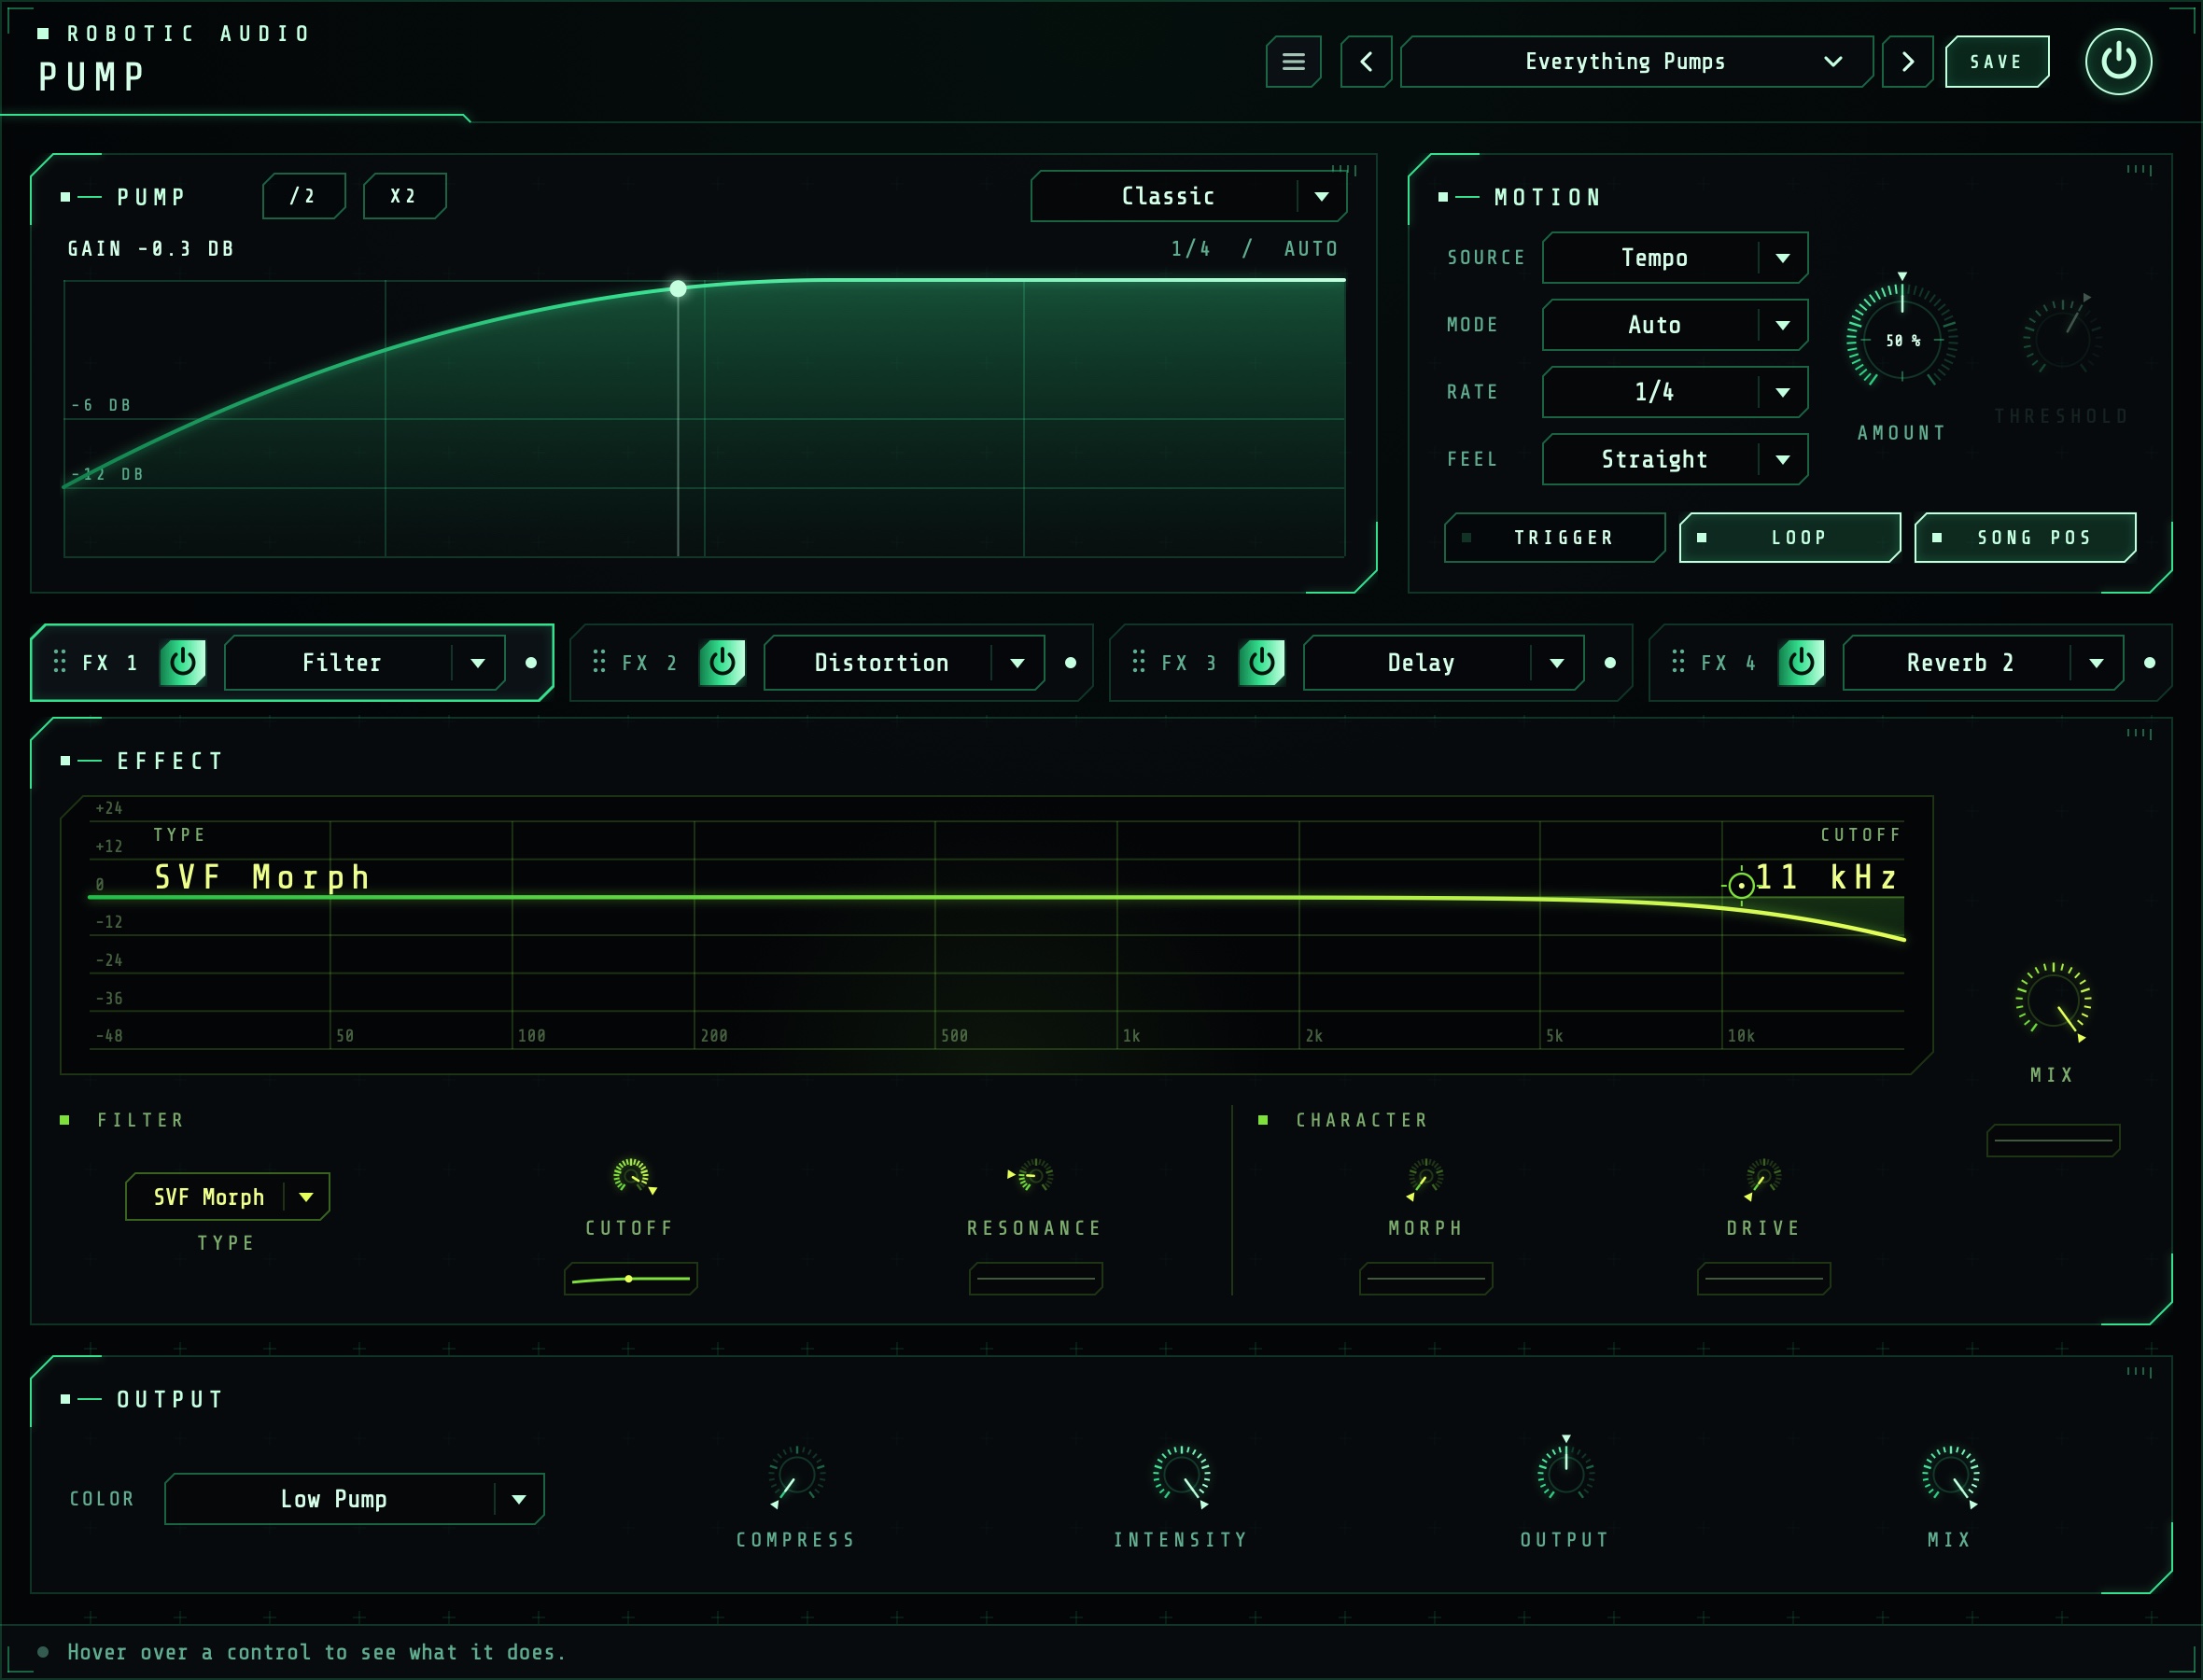Click the dot indicator after Reverb 2
The height and width of the screenshot is (1680, 2203).
pos(2150,663)
